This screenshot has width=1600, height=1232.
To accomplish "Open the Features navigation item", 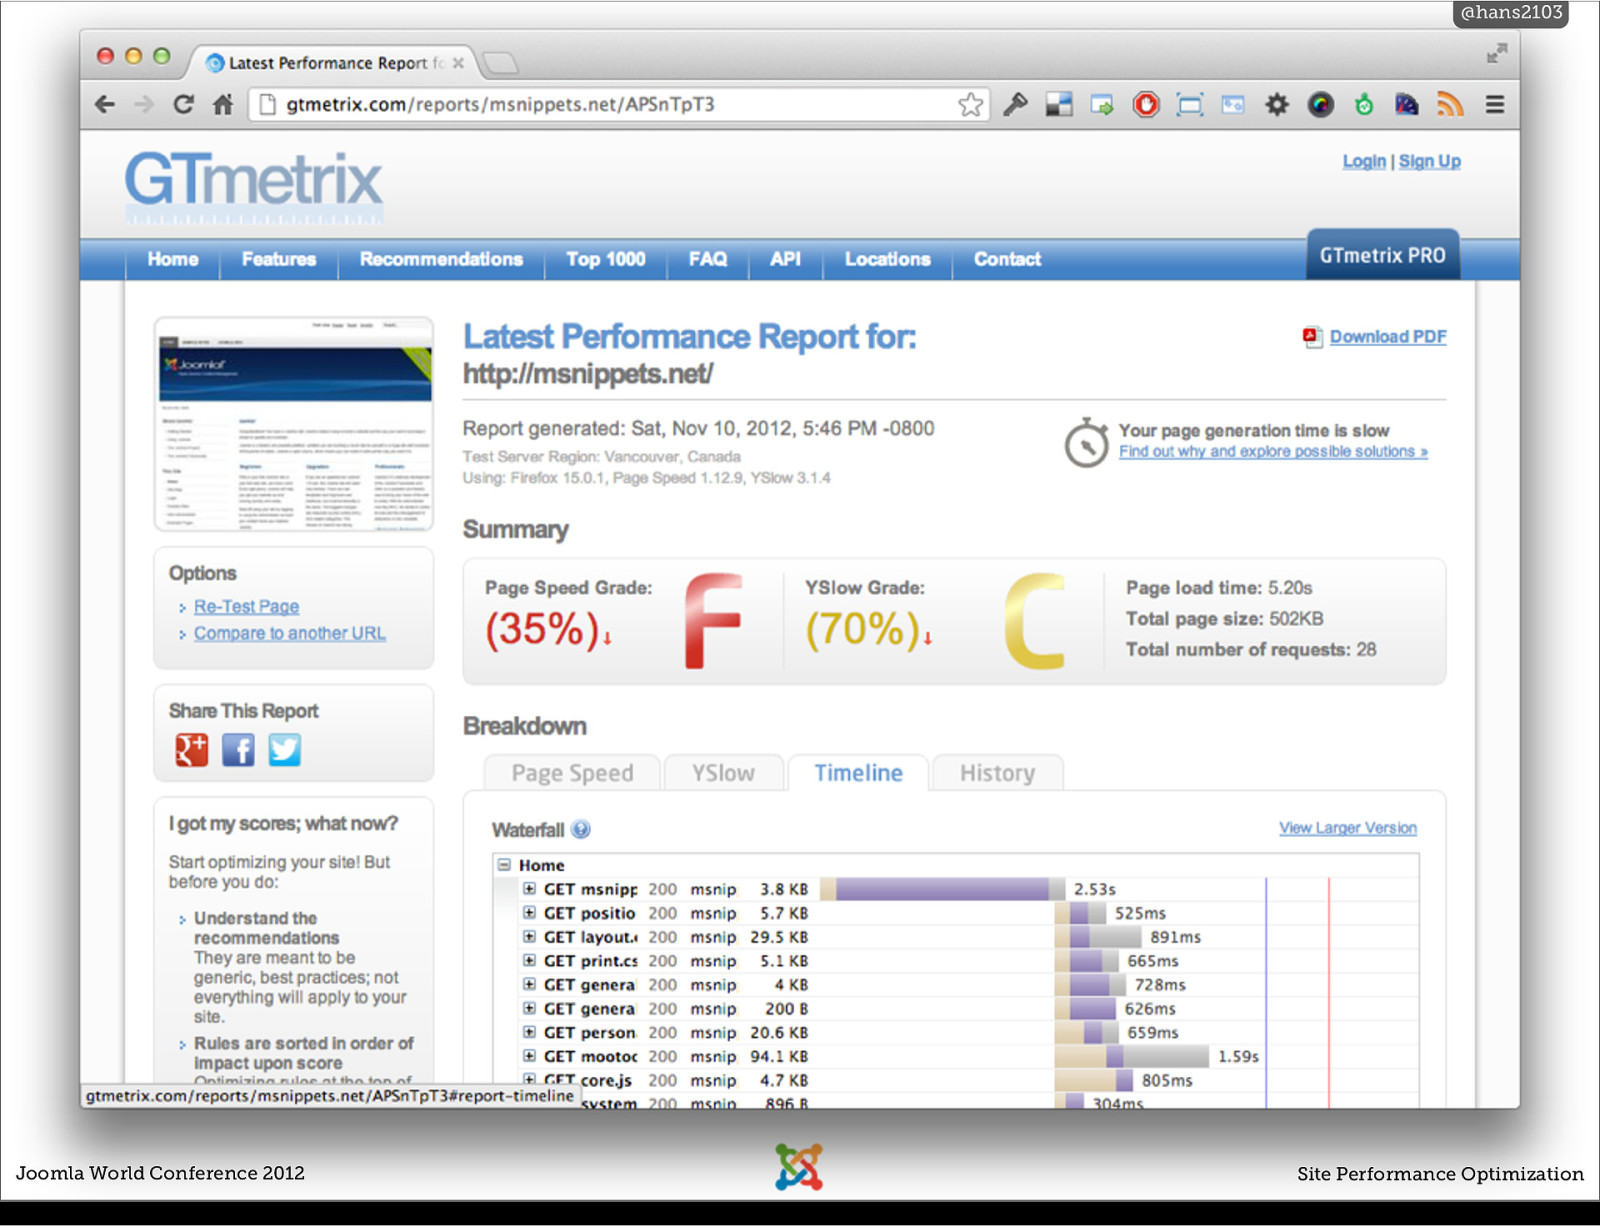I will [279, 259].
